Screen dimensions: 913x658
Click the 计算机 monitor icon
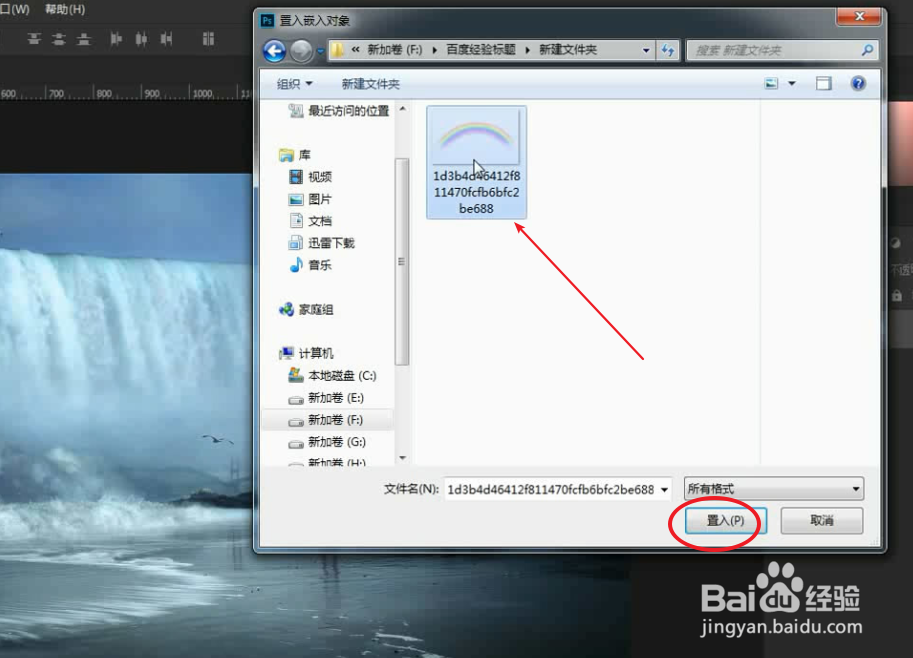tap(286, 353)
